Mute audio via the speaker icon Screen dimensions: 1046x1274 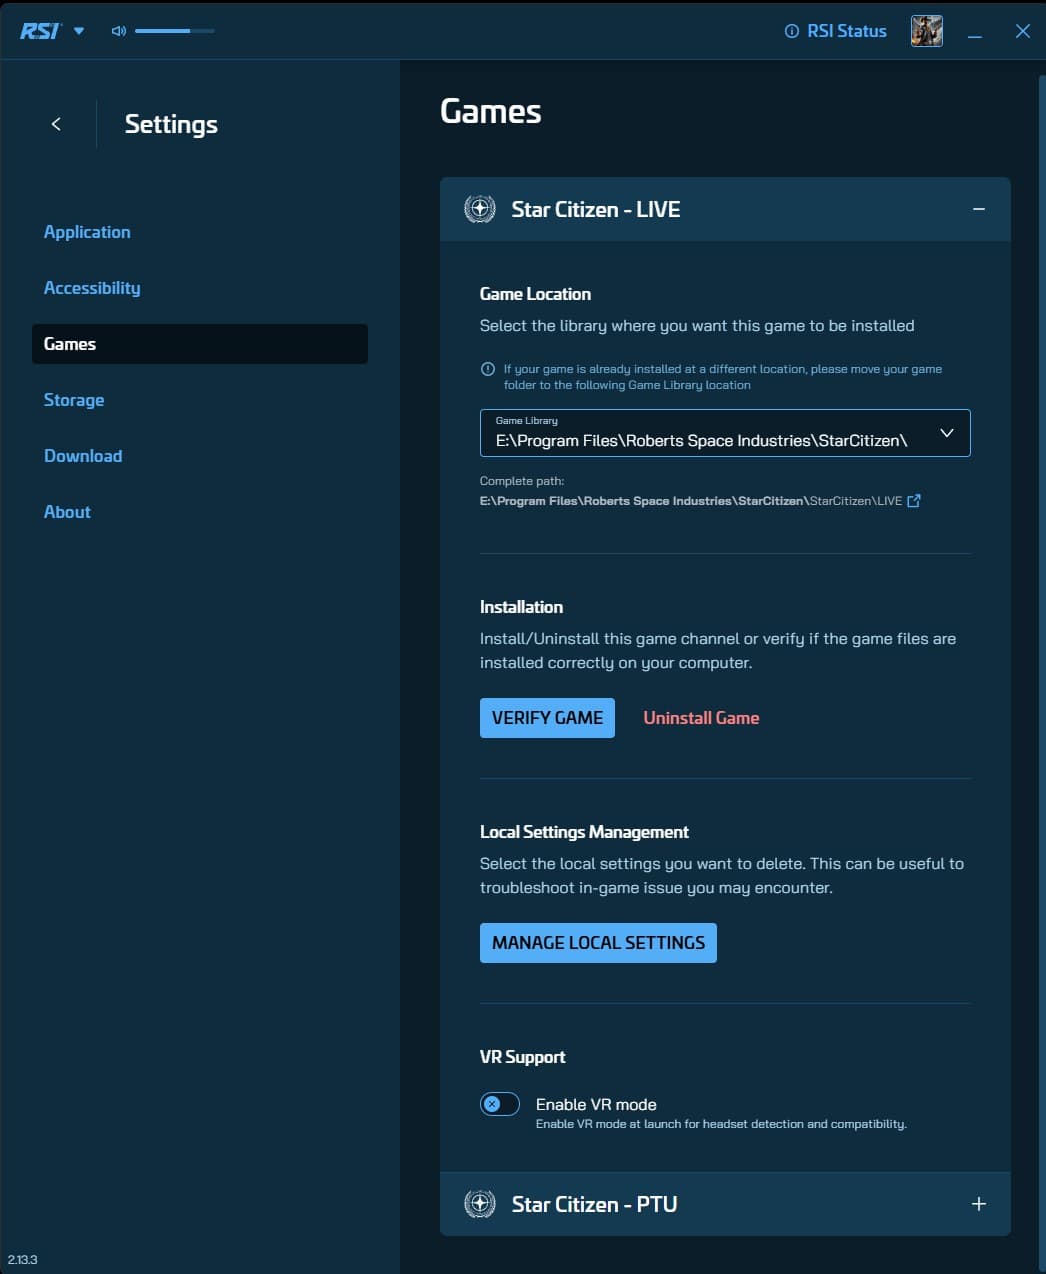click(119, 31)
